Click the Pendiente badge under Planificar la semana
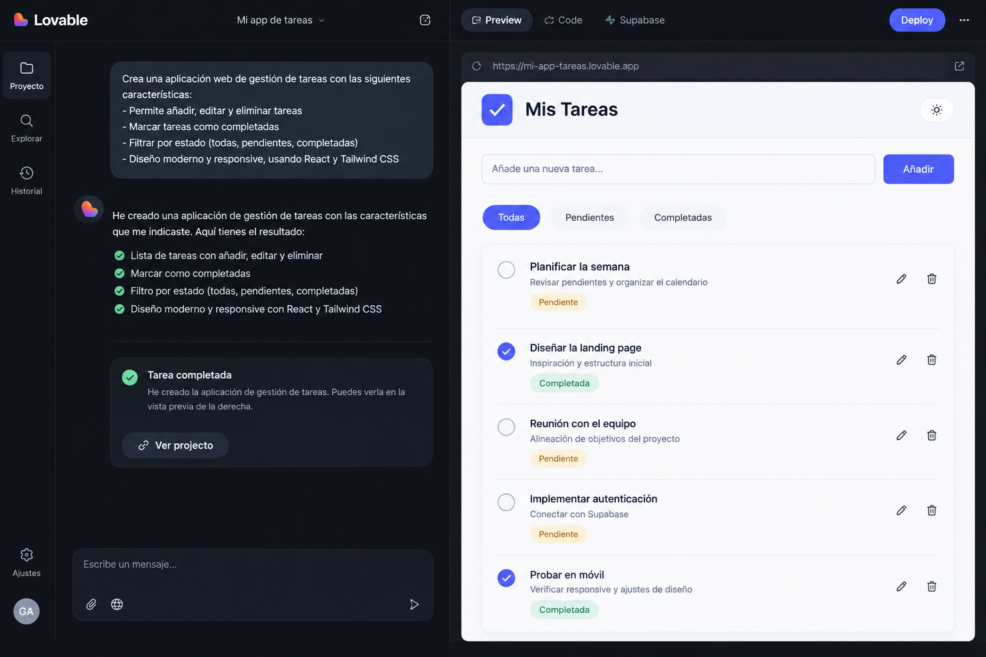This screenshot has height=657, width=986. 558,302
